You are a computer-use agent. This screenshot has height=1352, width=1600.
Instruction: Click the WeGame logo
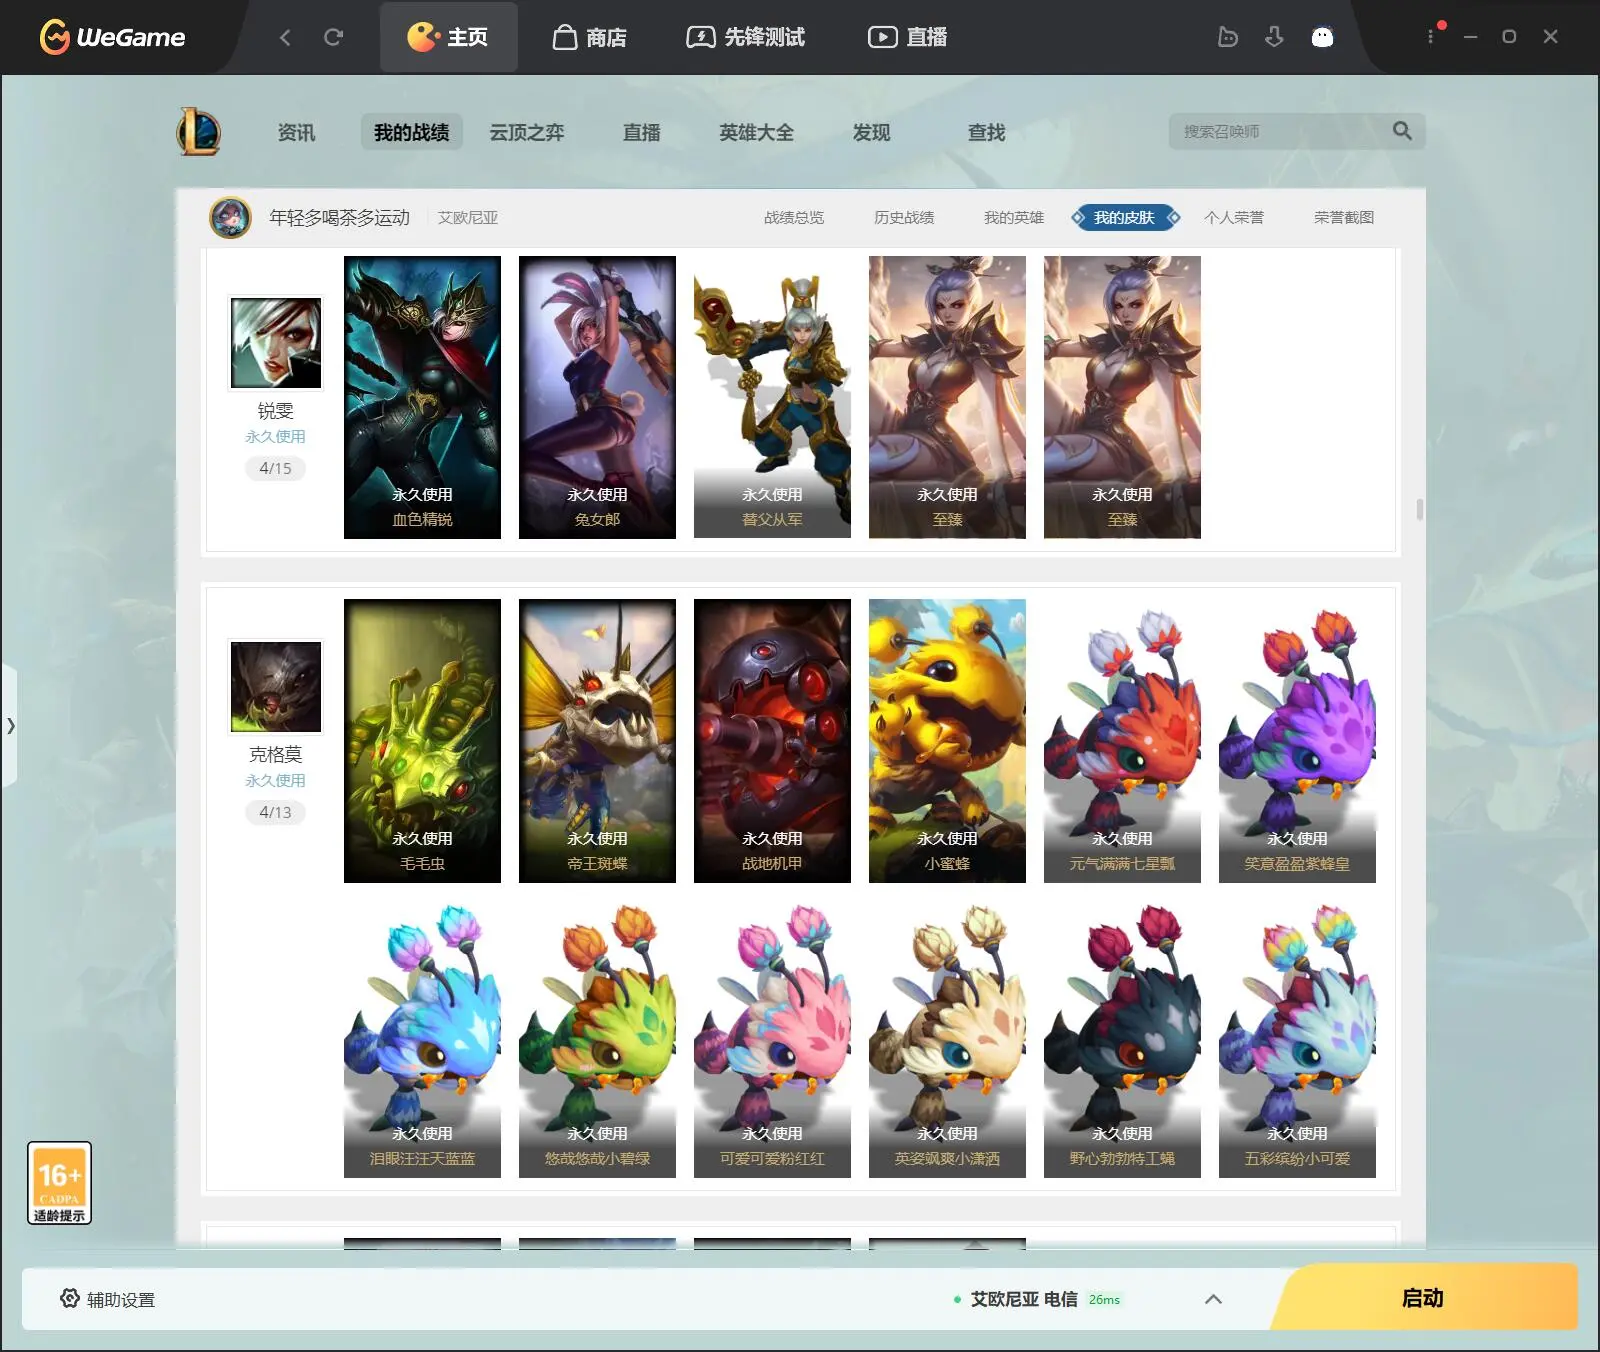click(x=112, y=37)
